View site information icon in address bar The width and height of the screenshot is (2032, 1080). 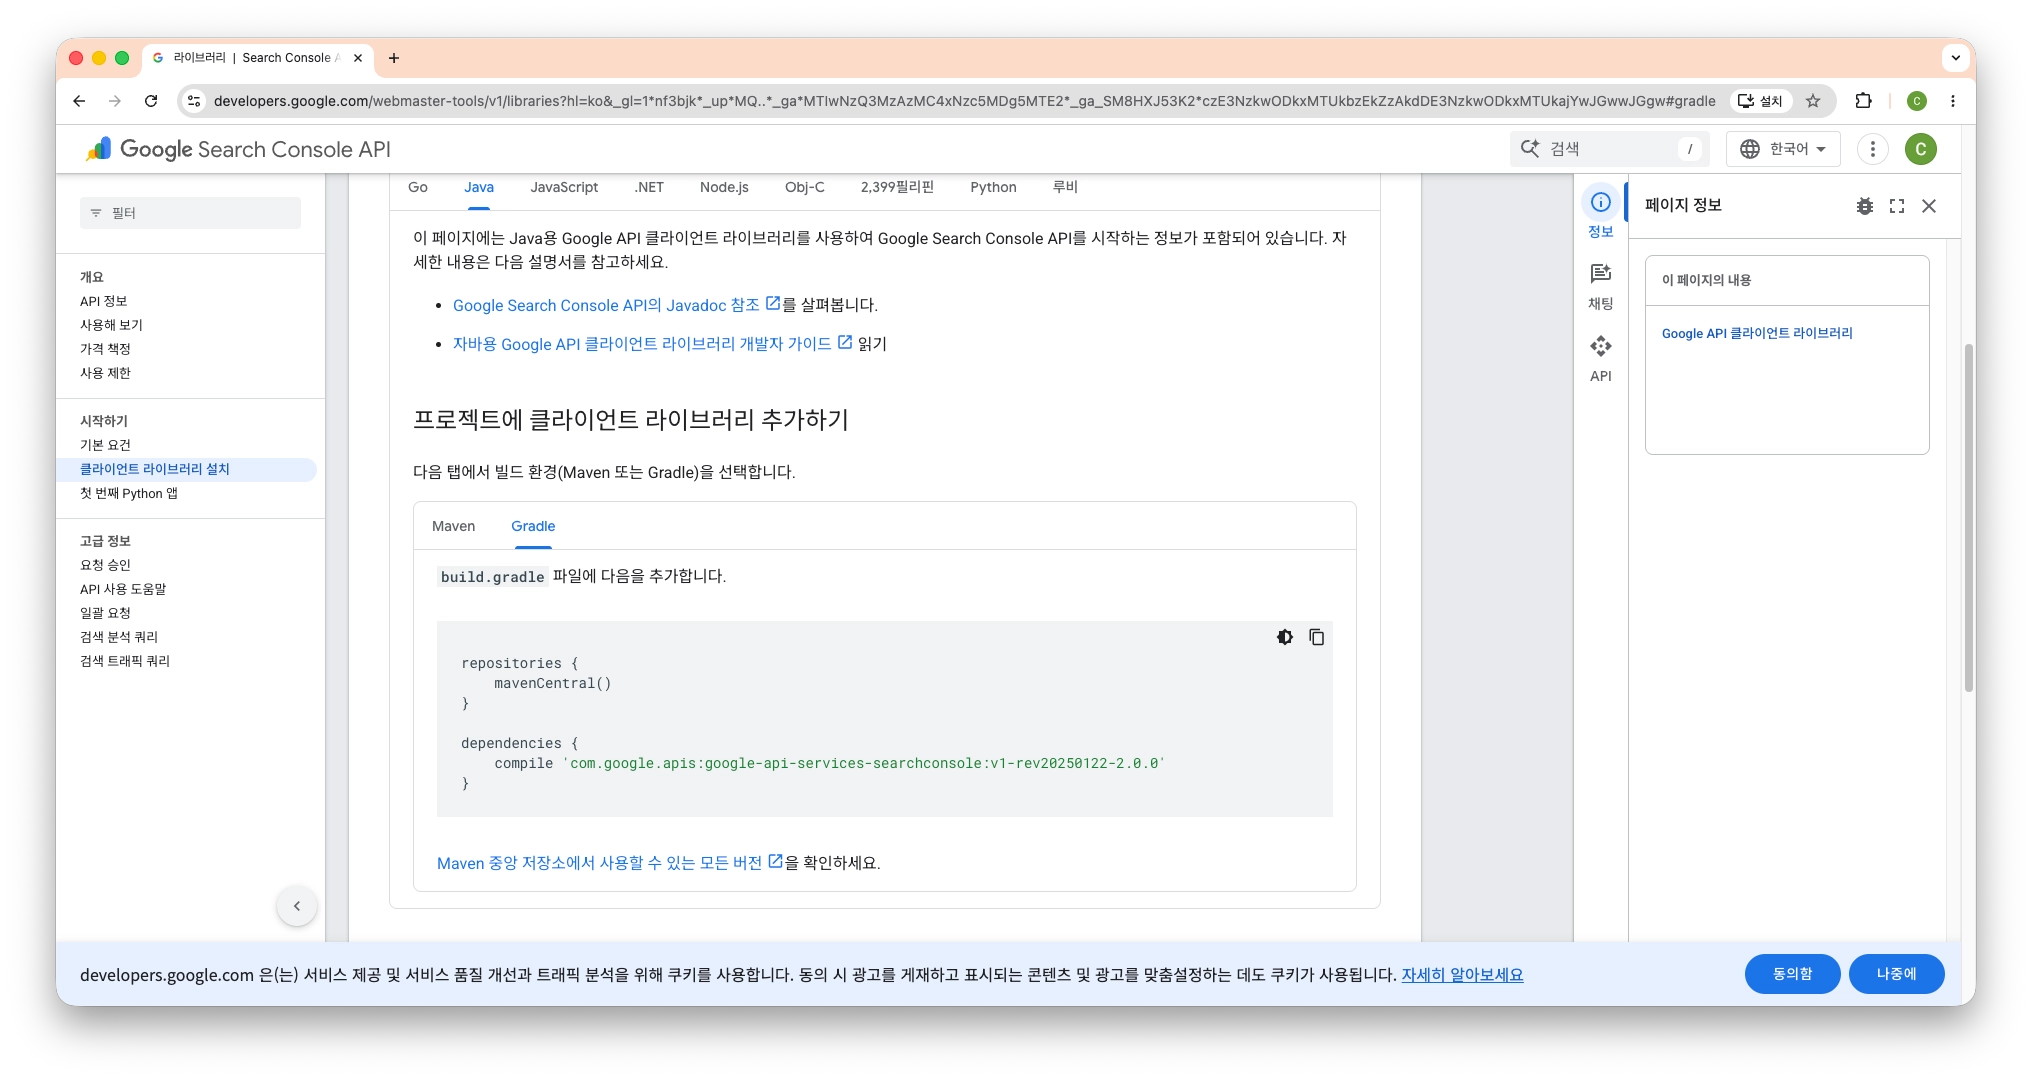pyautogui.click(x=195, y=101)
